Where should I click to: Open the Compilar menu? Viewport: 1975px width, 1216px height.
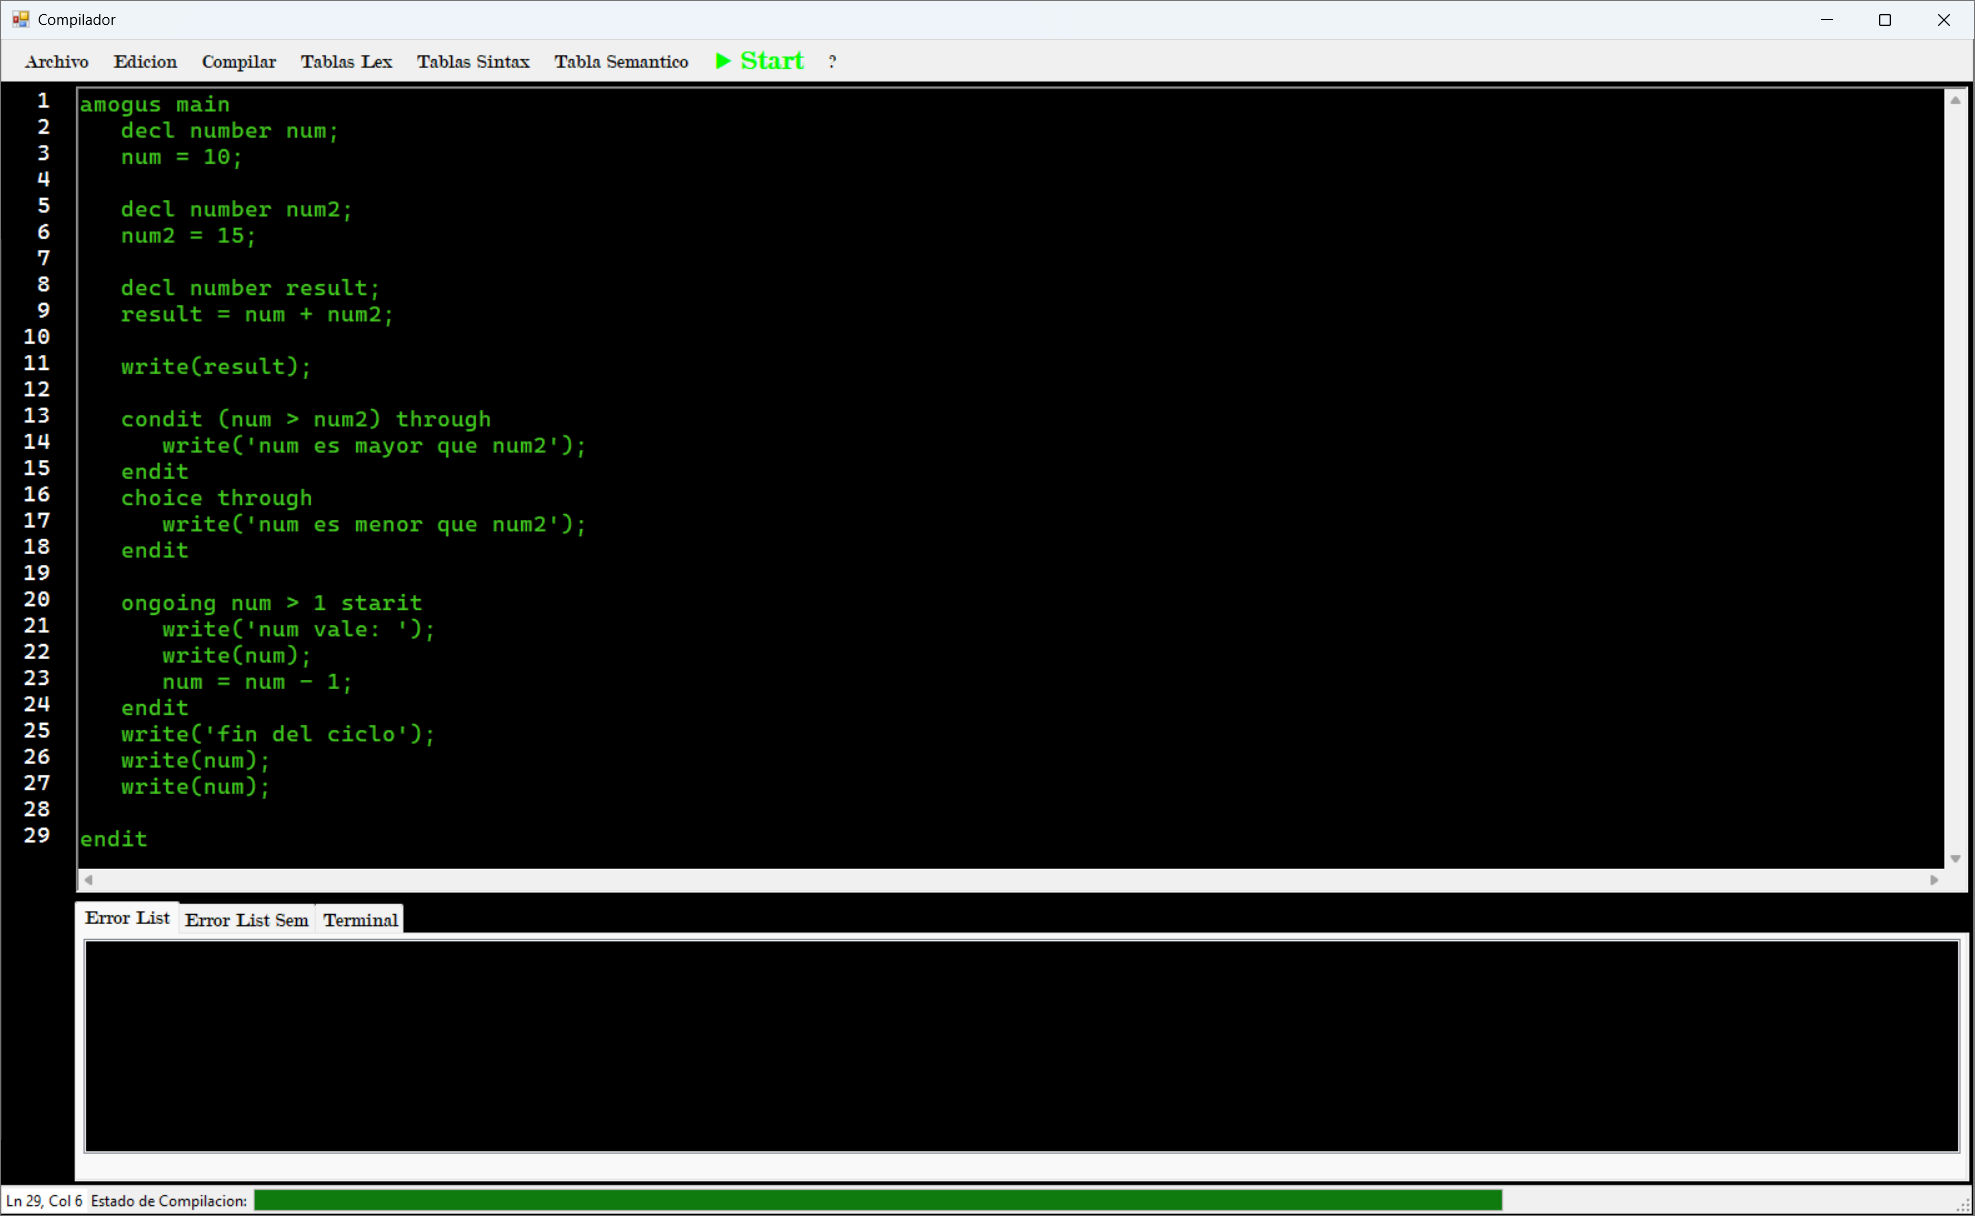tap(239, 62)
